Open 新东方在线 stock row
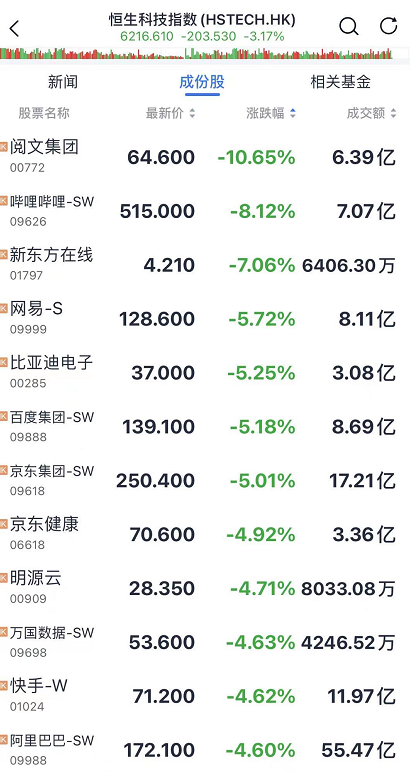Image resolution: width=410 pixels, height=772 pixels. pos(205,265)
